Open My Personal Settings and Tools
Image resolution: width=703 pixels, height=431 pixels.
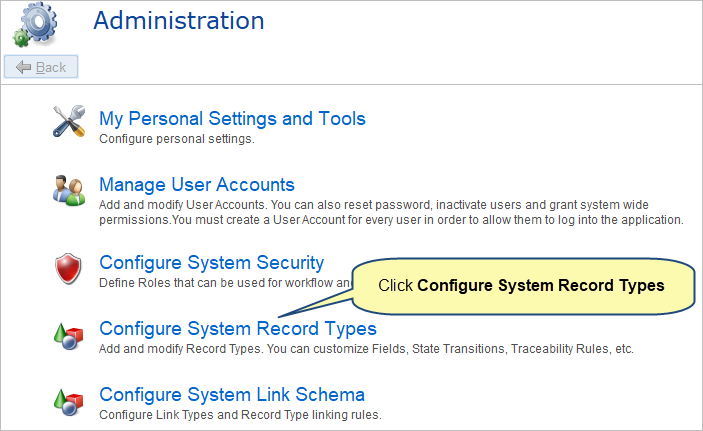[x=232, y=119]
